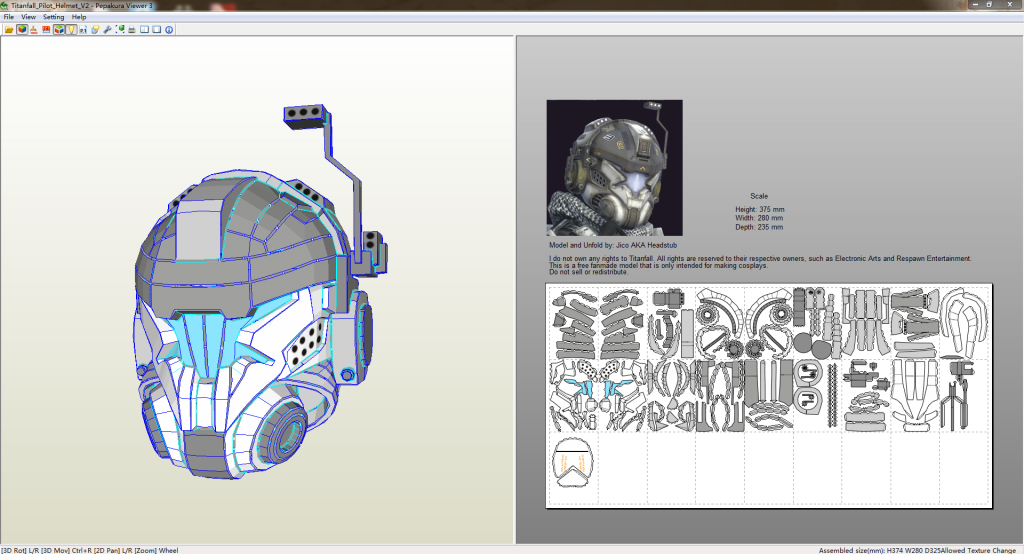Viewport: 1024px width, 554px height.
Task: Click the assembled size status bar text
Action: click(878, 550)
